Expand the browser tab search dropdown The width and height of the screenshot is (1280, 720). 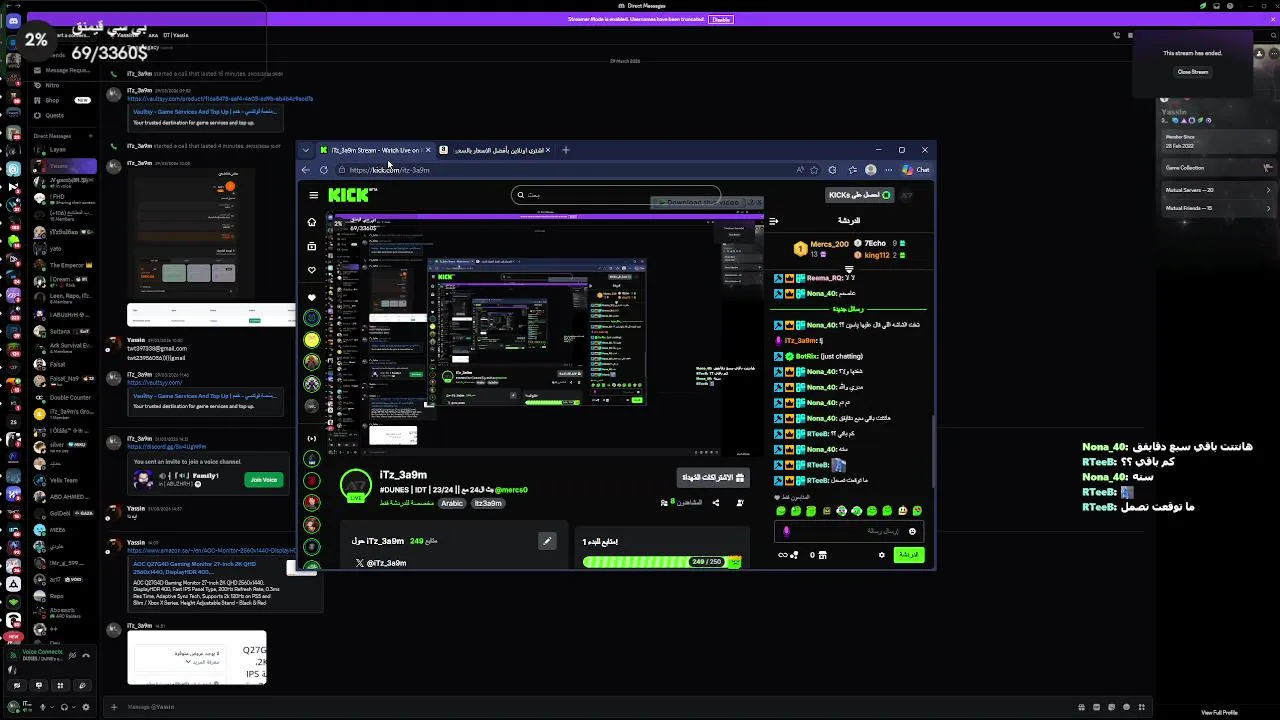[x=306, y=150]
